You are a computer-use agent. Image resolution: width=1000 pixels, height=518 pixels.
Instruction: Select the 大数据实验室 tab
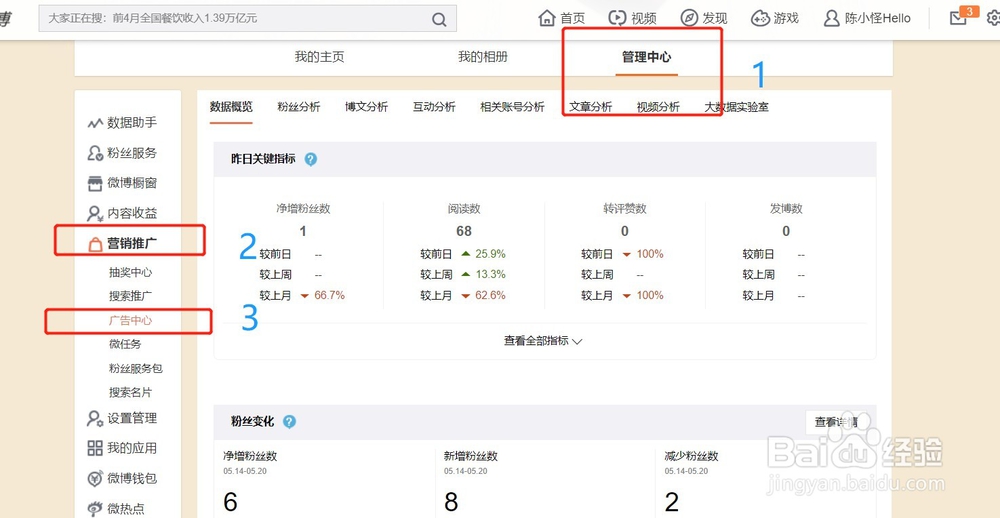(736, 107)
